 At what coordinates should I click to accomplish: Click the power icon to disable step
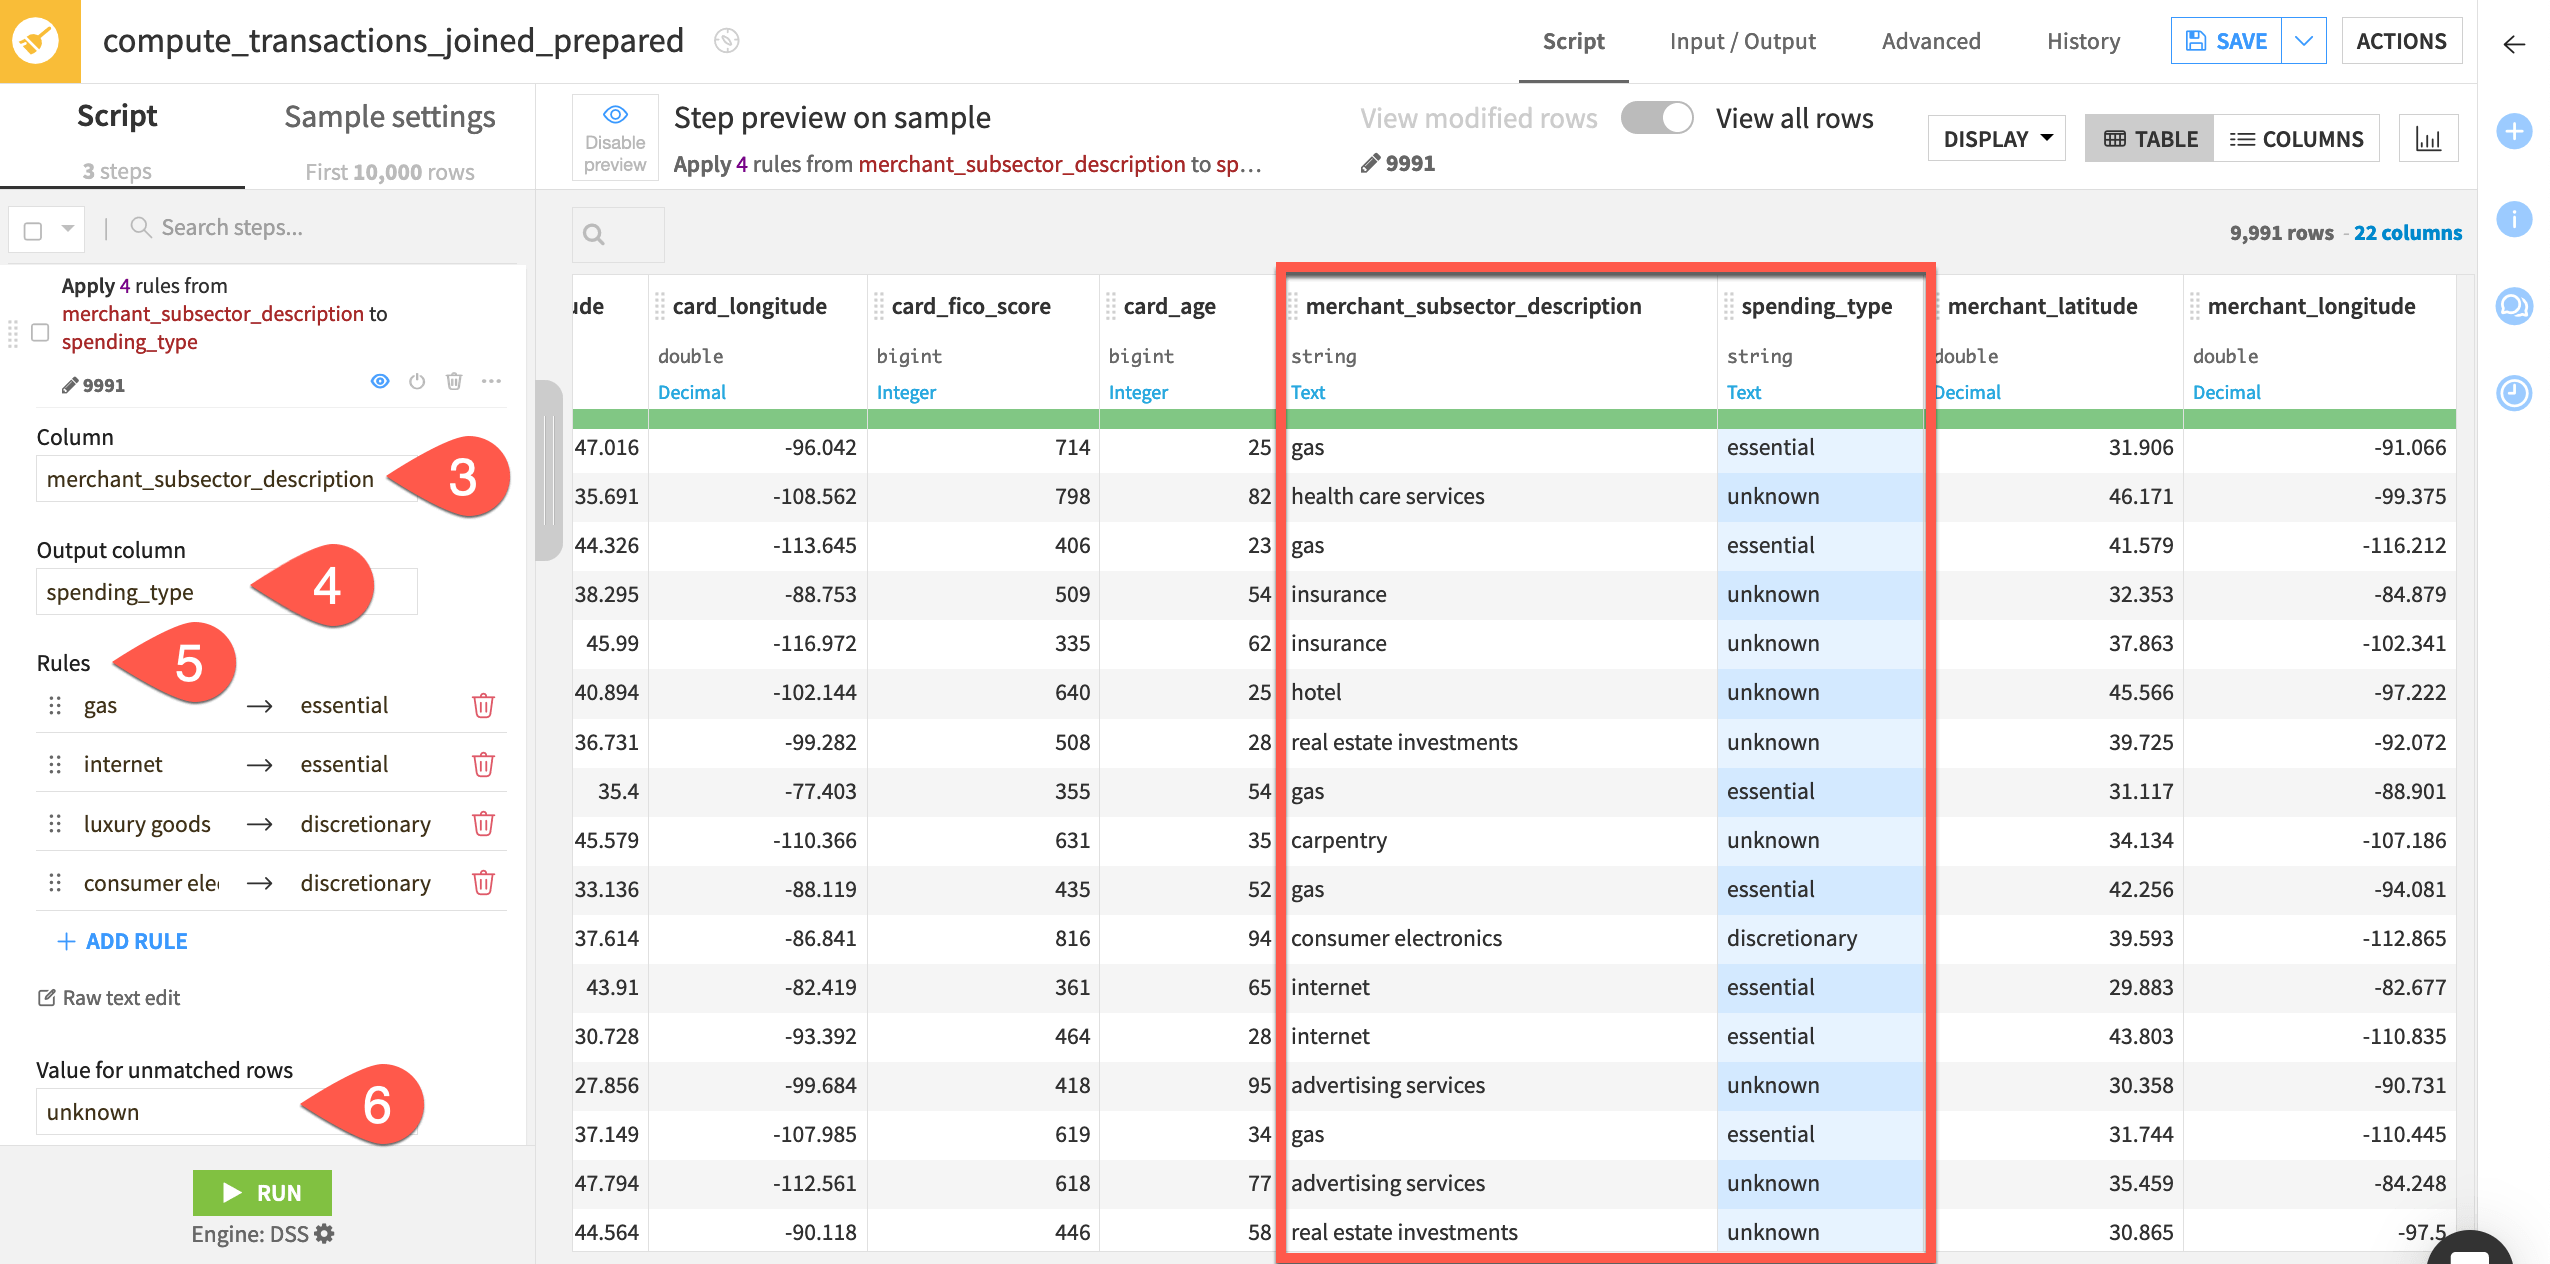(x=417, y=381)
